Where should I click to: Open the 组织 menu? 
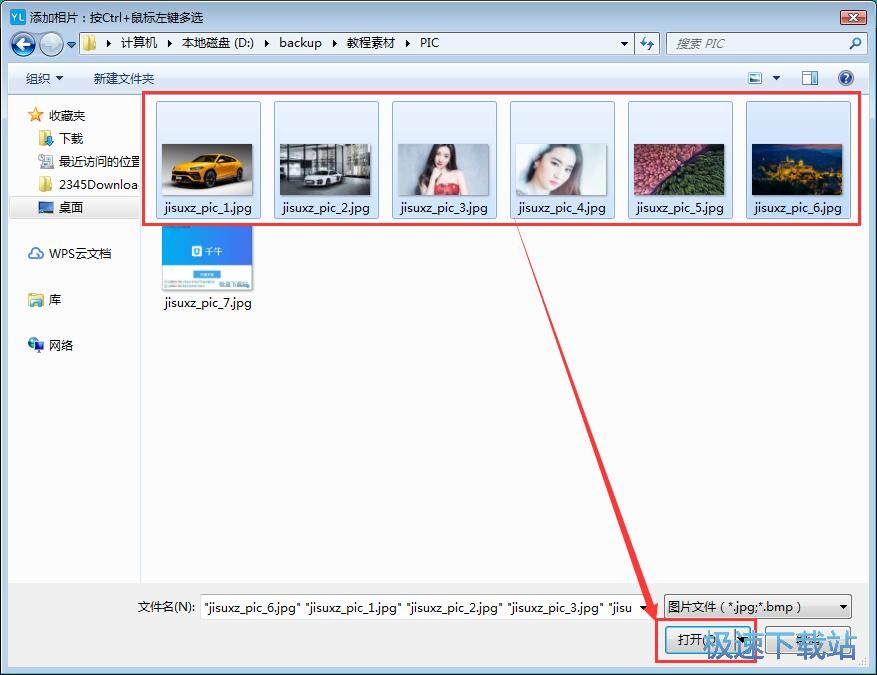pyautogui.click(x=44, y=78)
